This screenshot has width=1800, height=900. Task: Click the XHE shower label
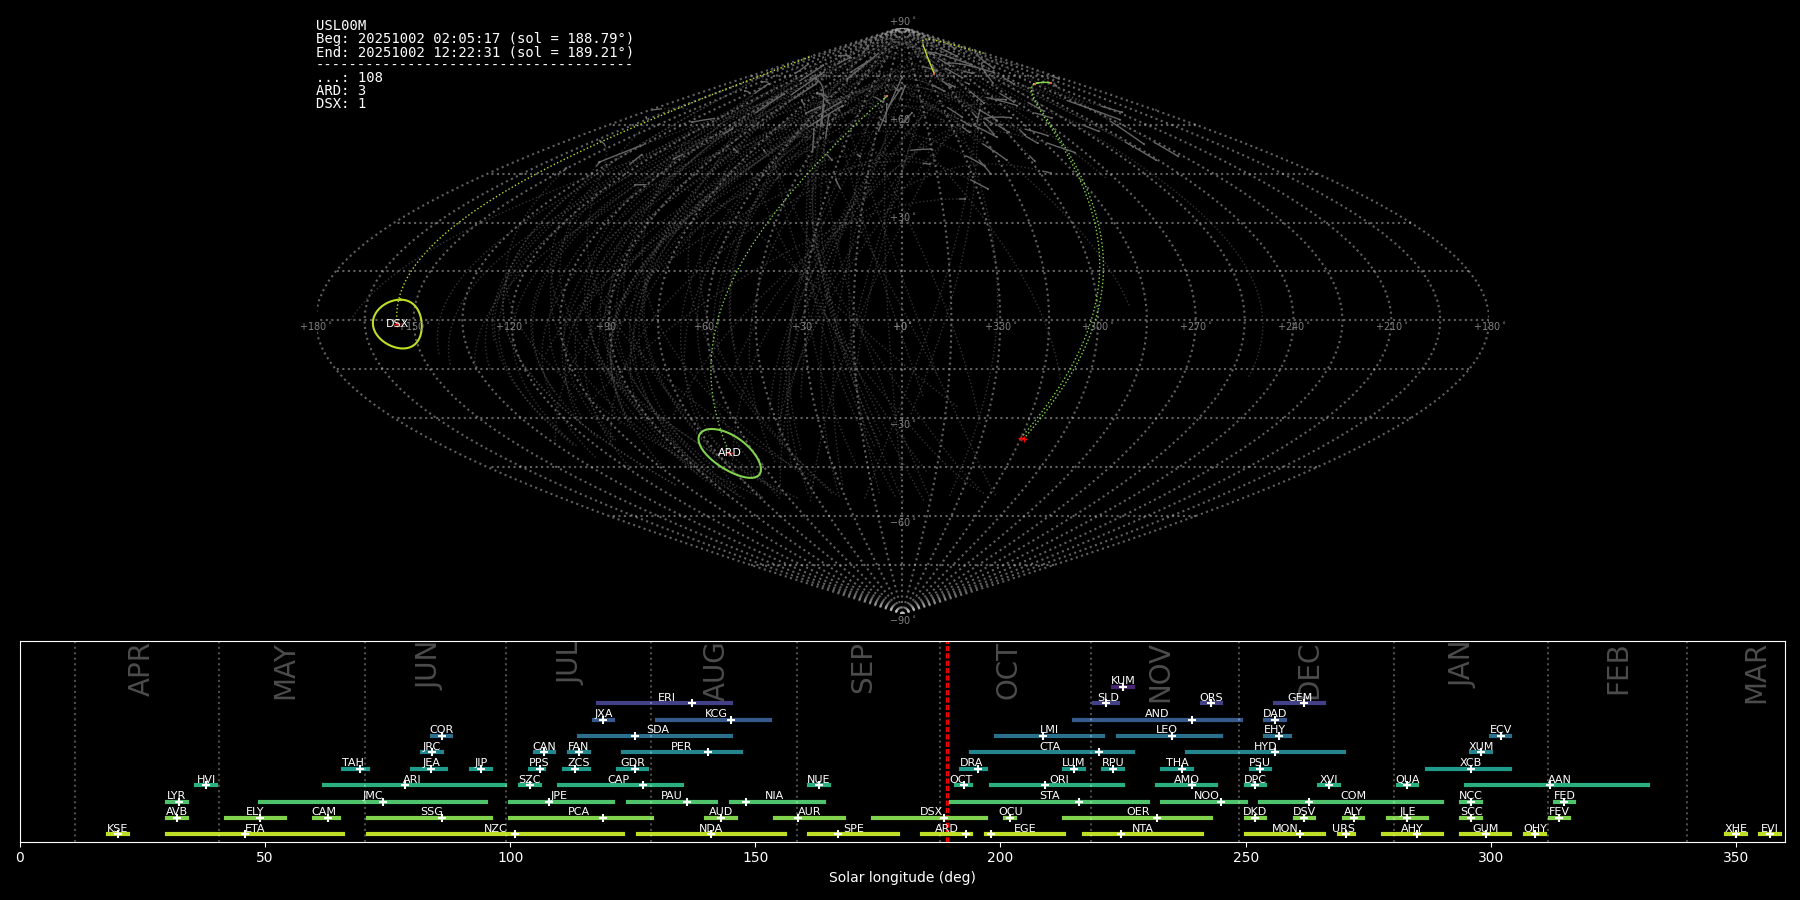click(x=1735, y=829)
